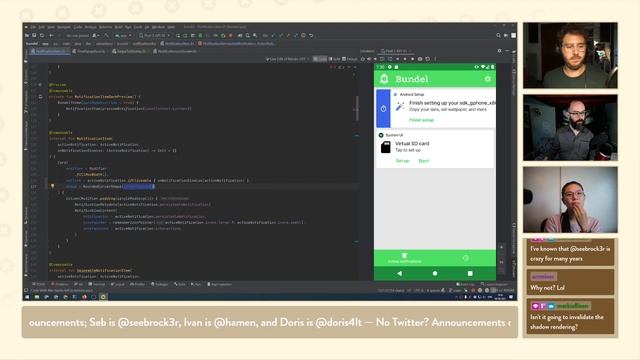This screenshot has width=640, height=360.
Task: Click the Windows Start button
Action: 27,297
